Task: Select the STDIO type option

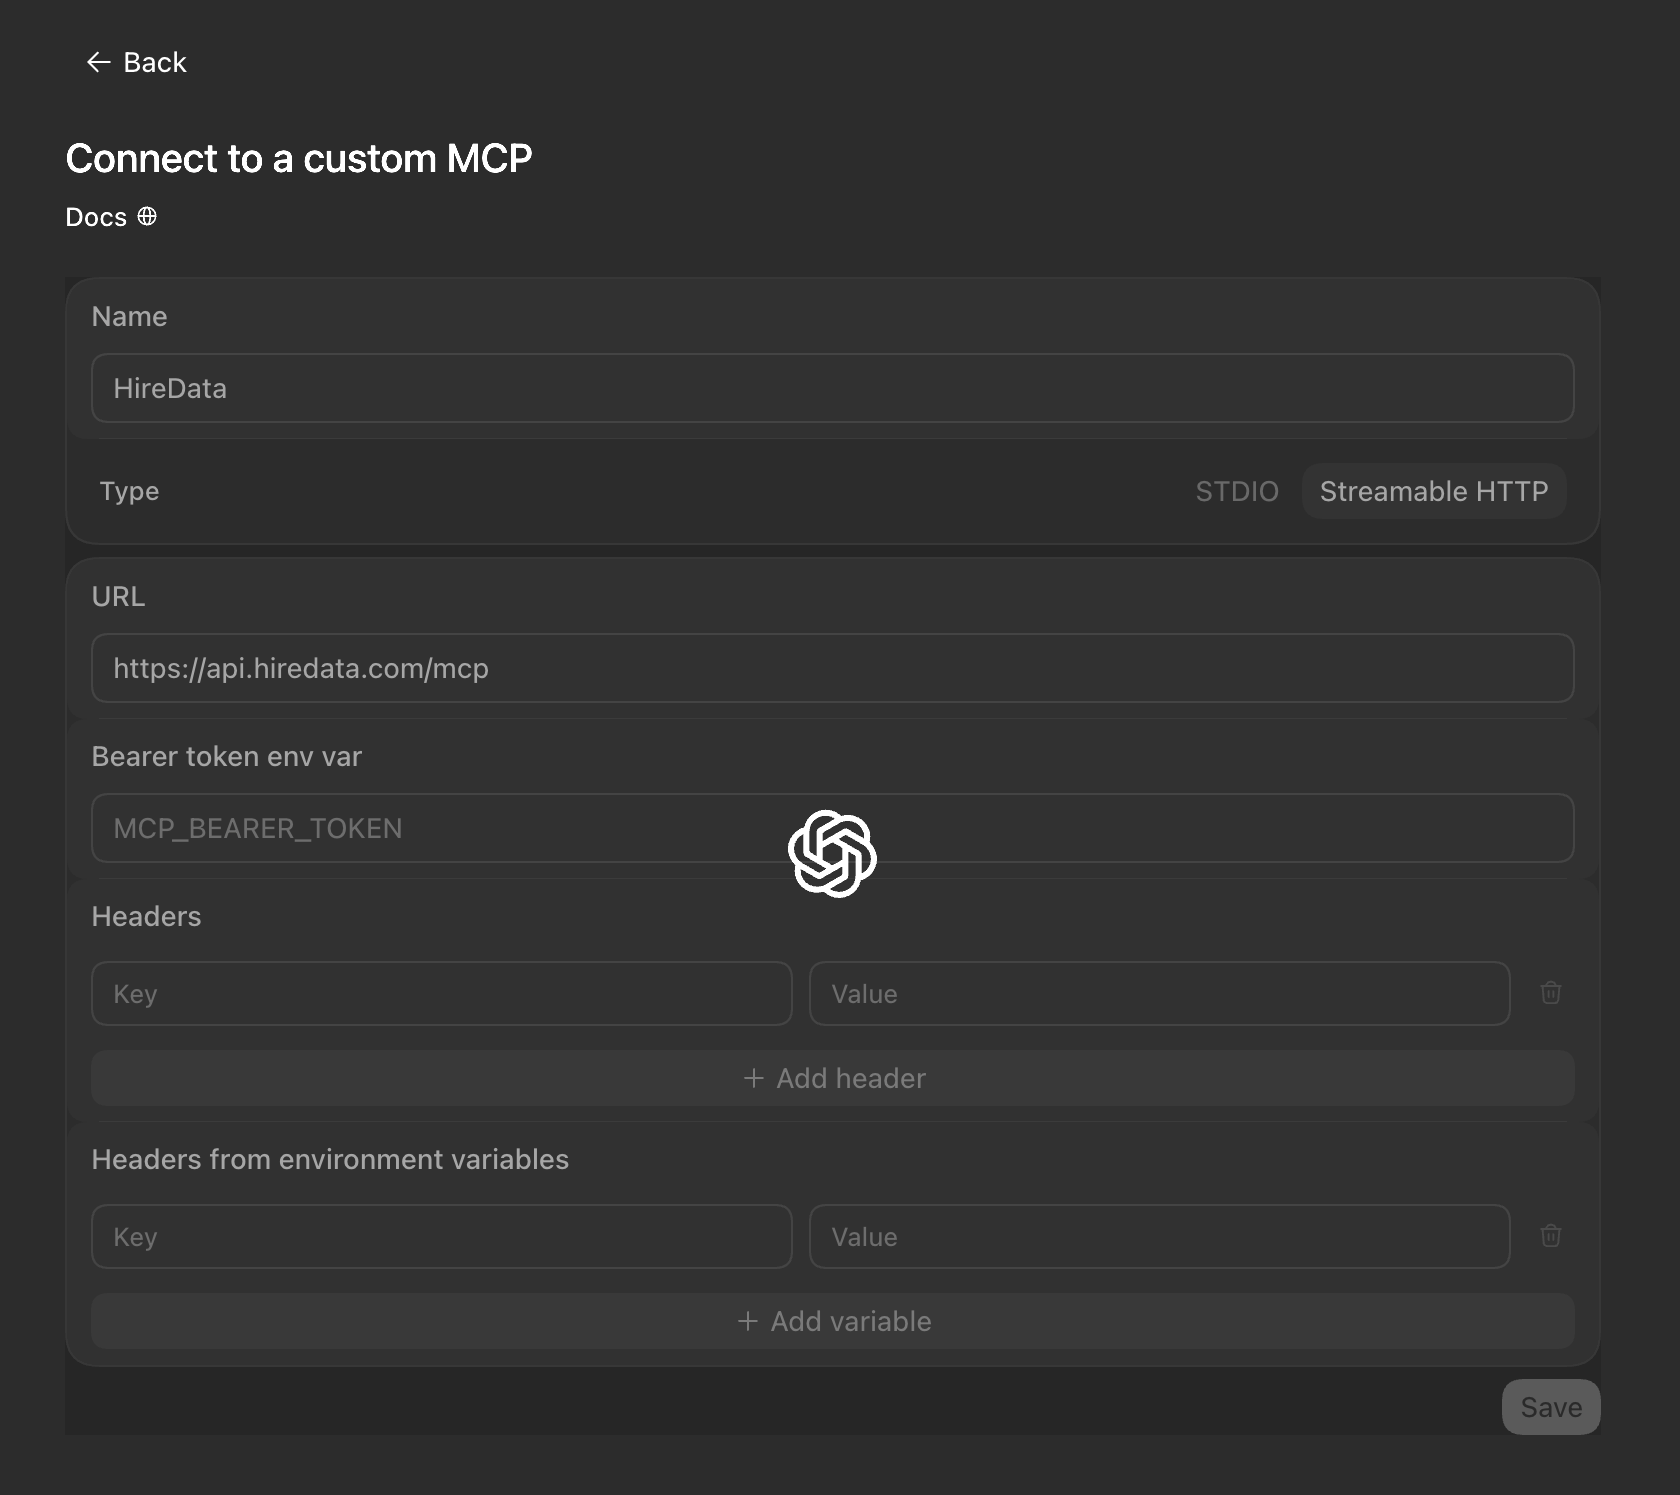Action: coord(1237,491)
